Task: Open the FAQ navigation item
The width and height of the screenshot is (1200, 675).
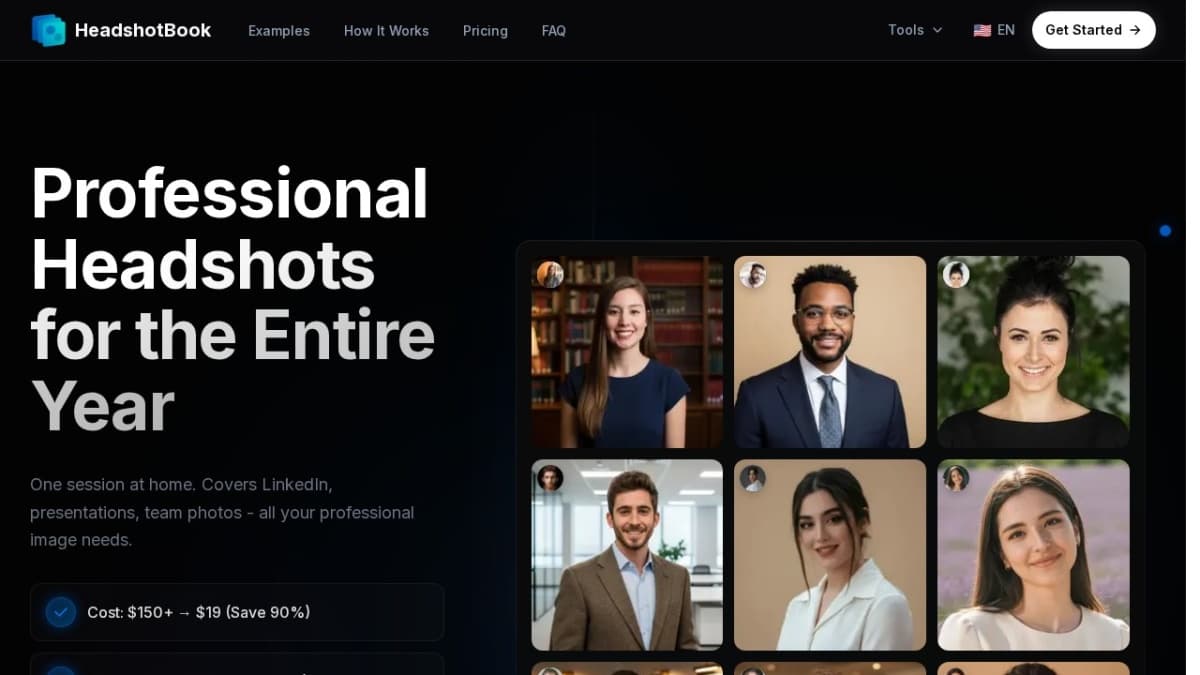Action: pos(553,31)
